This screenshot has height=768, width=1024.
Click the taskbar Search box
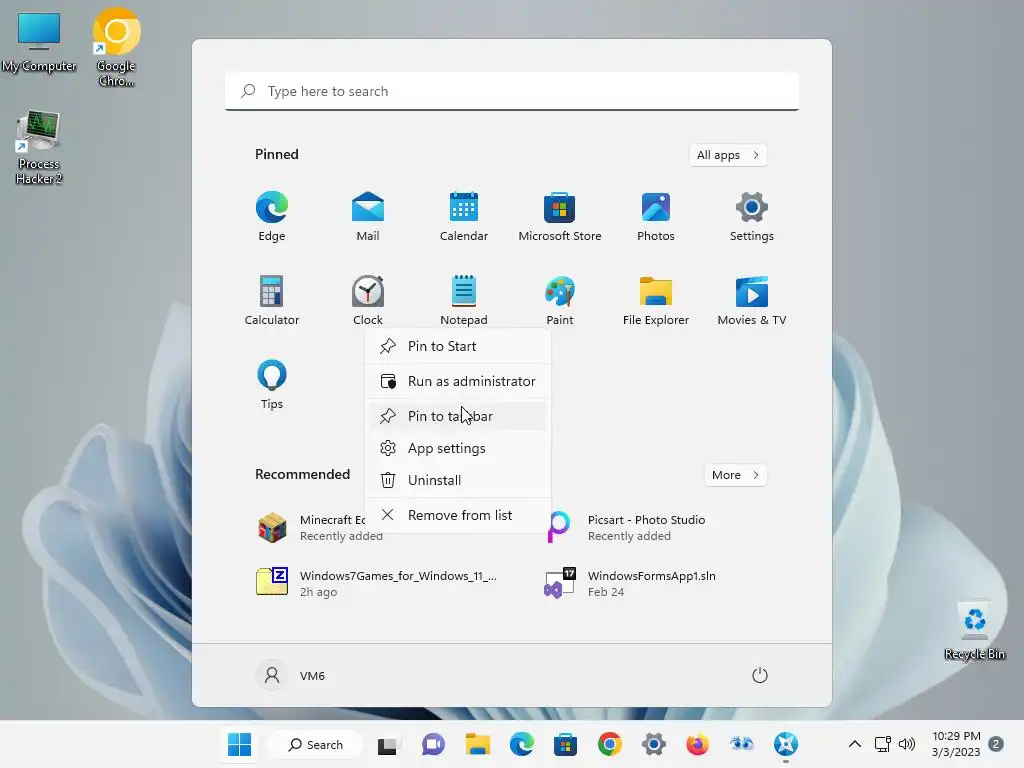(316, 744)
